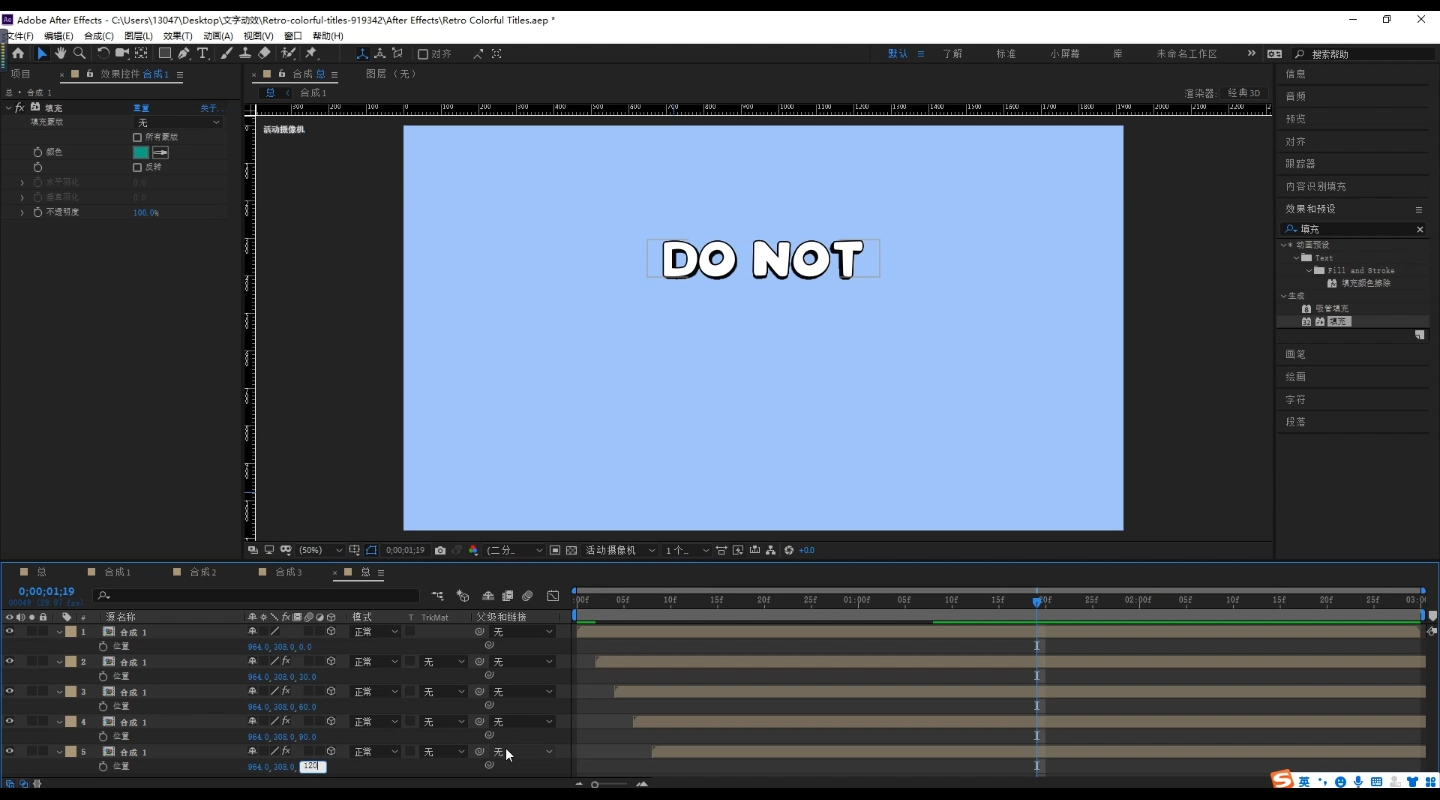The image size is (1440, 800).
Task: Enable the 反转 checkbox
Action: point(137,167)
